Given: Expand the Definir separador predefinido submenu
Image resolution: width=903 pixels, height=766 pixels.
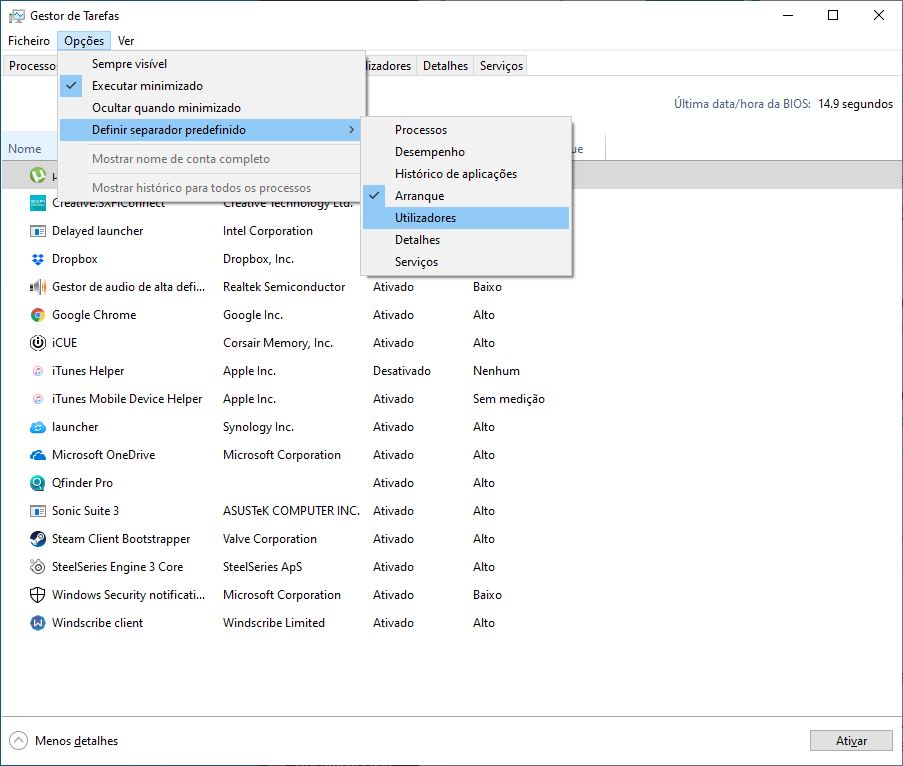Looking at the screenshot, I should (x=210, y=130).
